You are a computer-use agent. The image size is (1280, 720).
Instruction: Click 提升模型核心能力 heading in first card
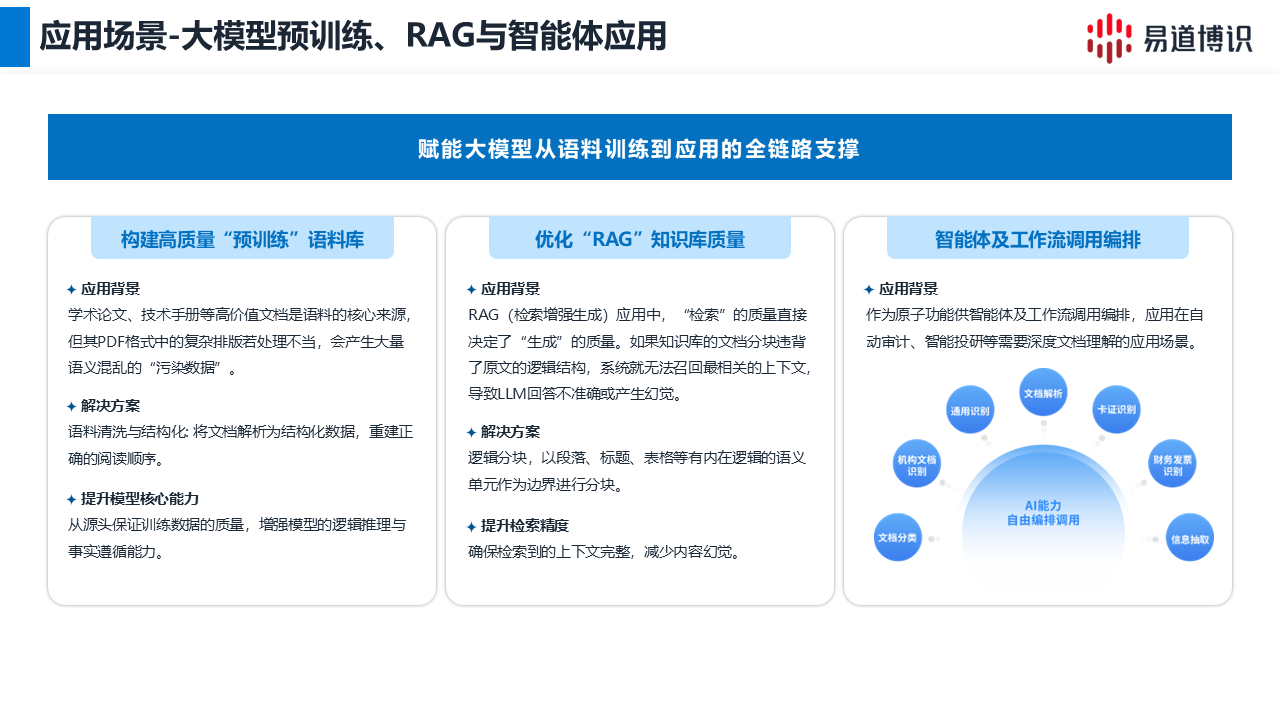[139, 499]
